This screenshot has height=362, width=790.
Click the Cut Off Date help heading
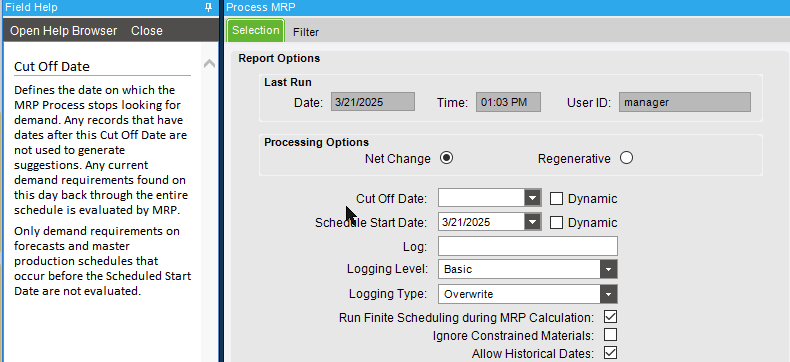[x=51, y=66]
